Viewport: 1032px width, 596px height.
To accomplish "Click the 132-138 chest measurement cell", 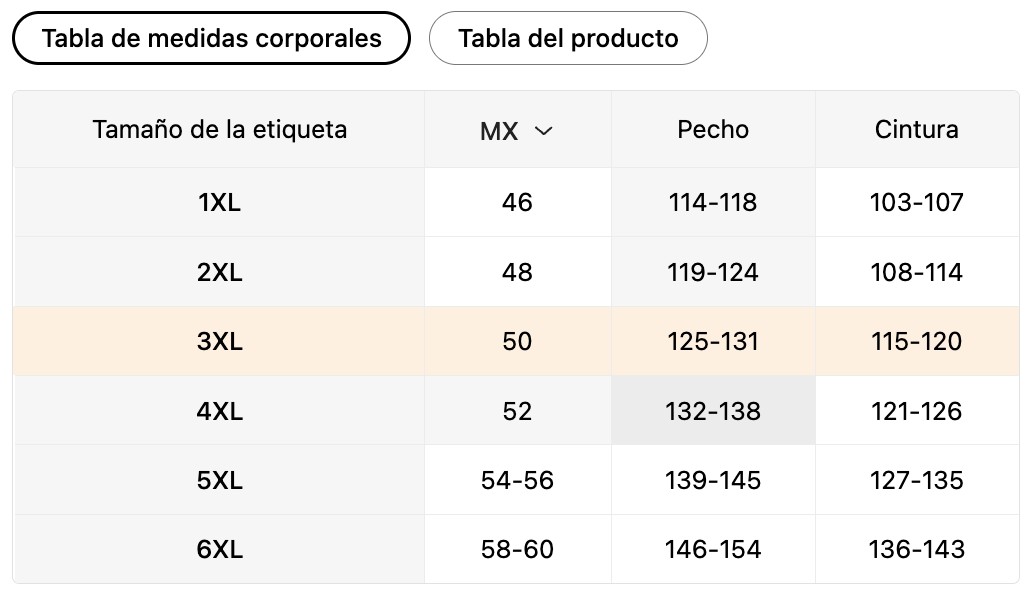I will [x=713, y=411].
